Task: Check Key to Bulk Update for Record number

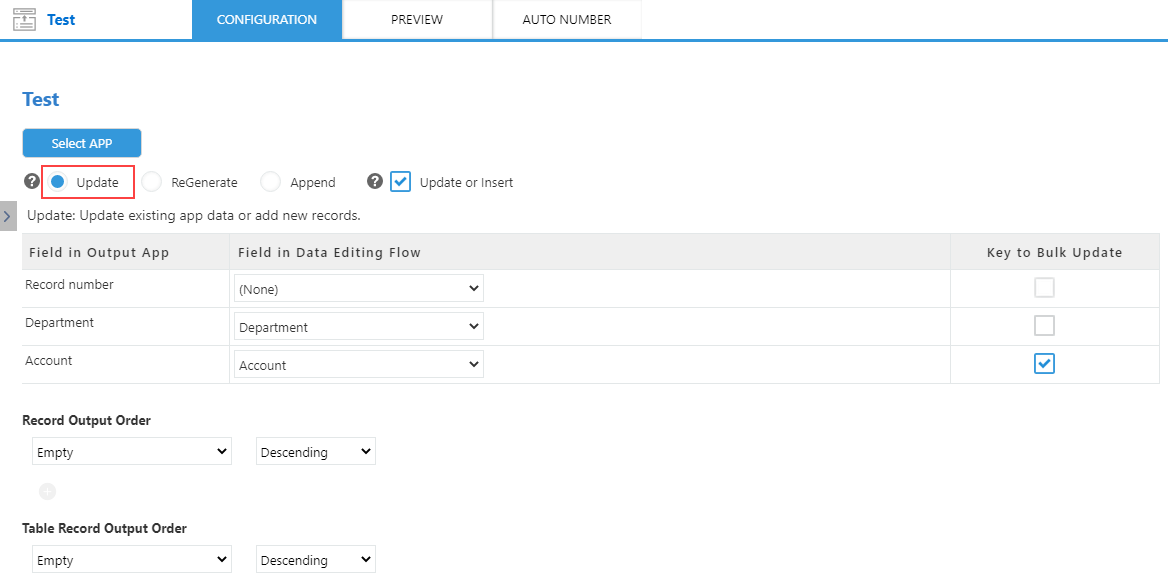Action: [1044, 288]
